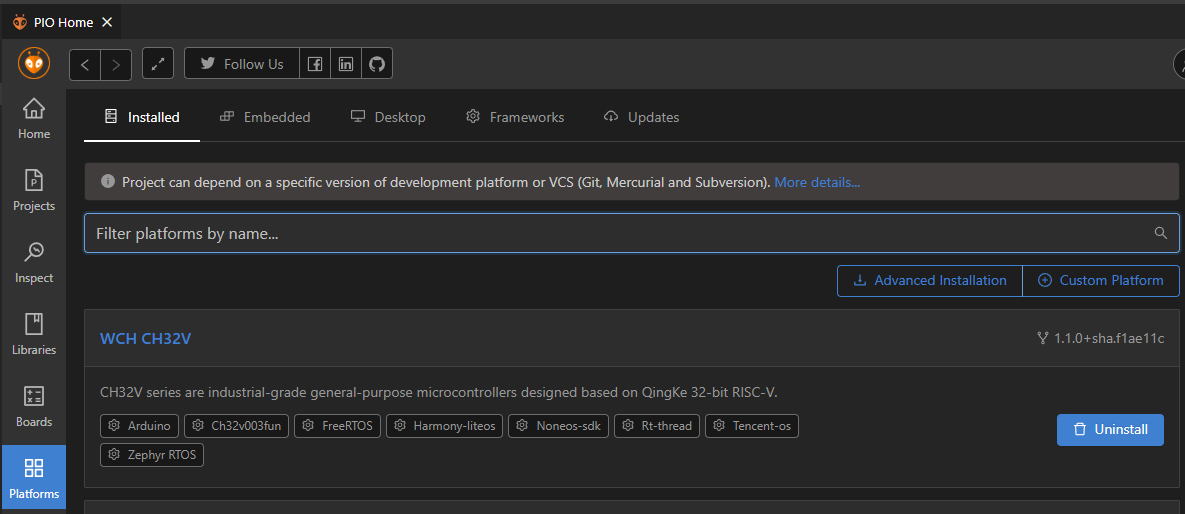Click the version text 1.1.0+sha.f1ae11c

click(1109, 338)
